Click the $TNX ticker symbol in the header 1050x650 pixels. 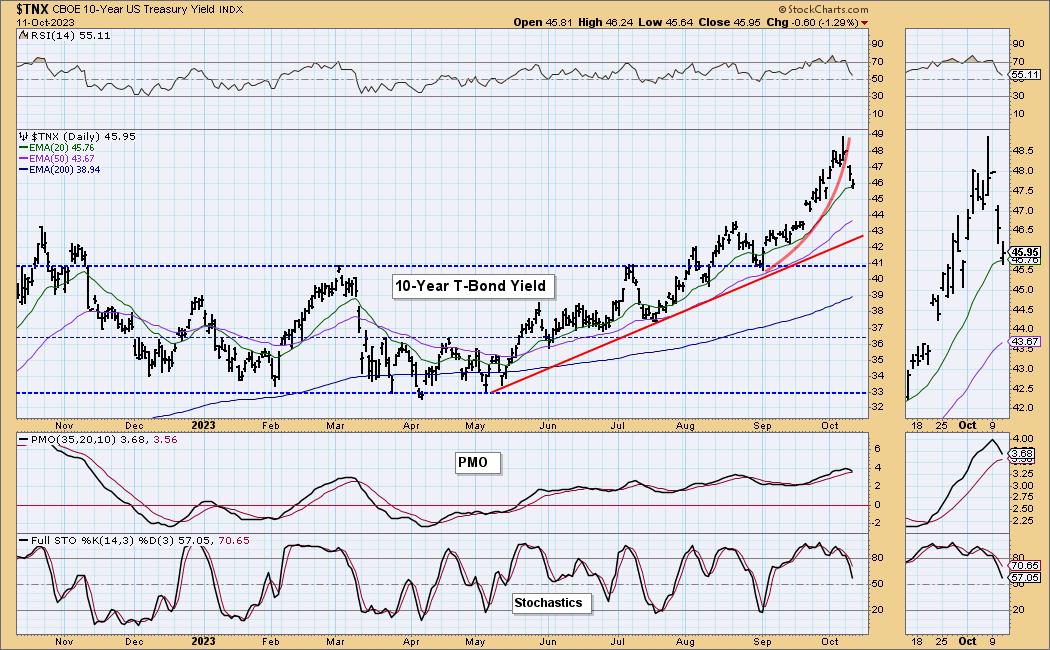click(32, 9)
